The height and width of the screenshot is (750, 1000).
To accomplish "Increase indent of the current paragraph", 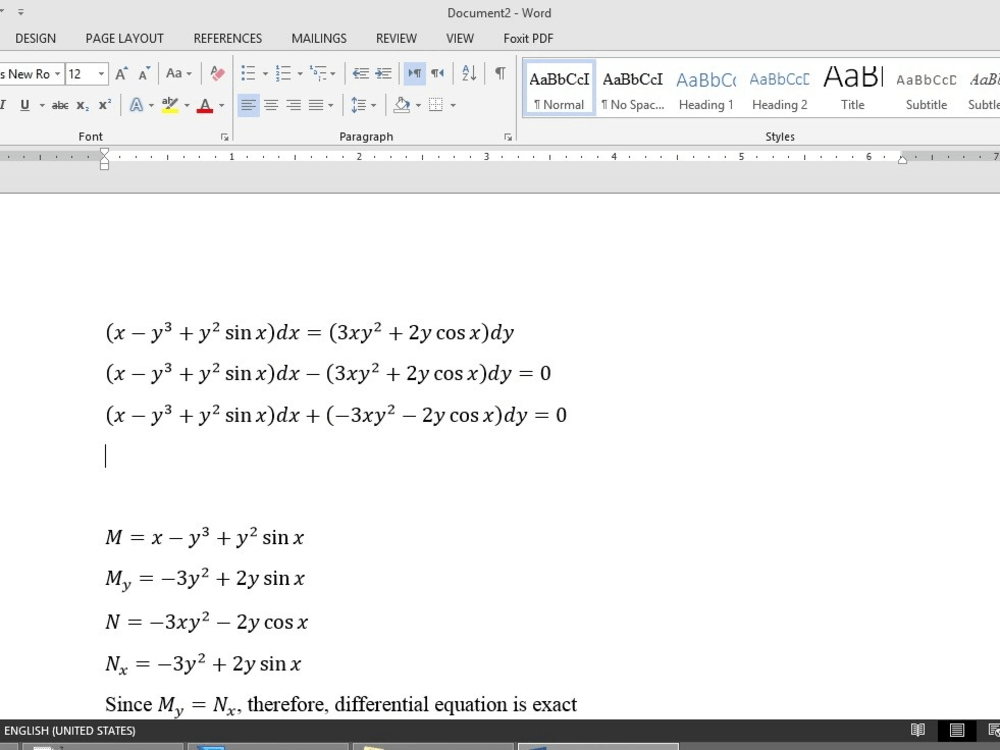I will click(x=383, y=73).
